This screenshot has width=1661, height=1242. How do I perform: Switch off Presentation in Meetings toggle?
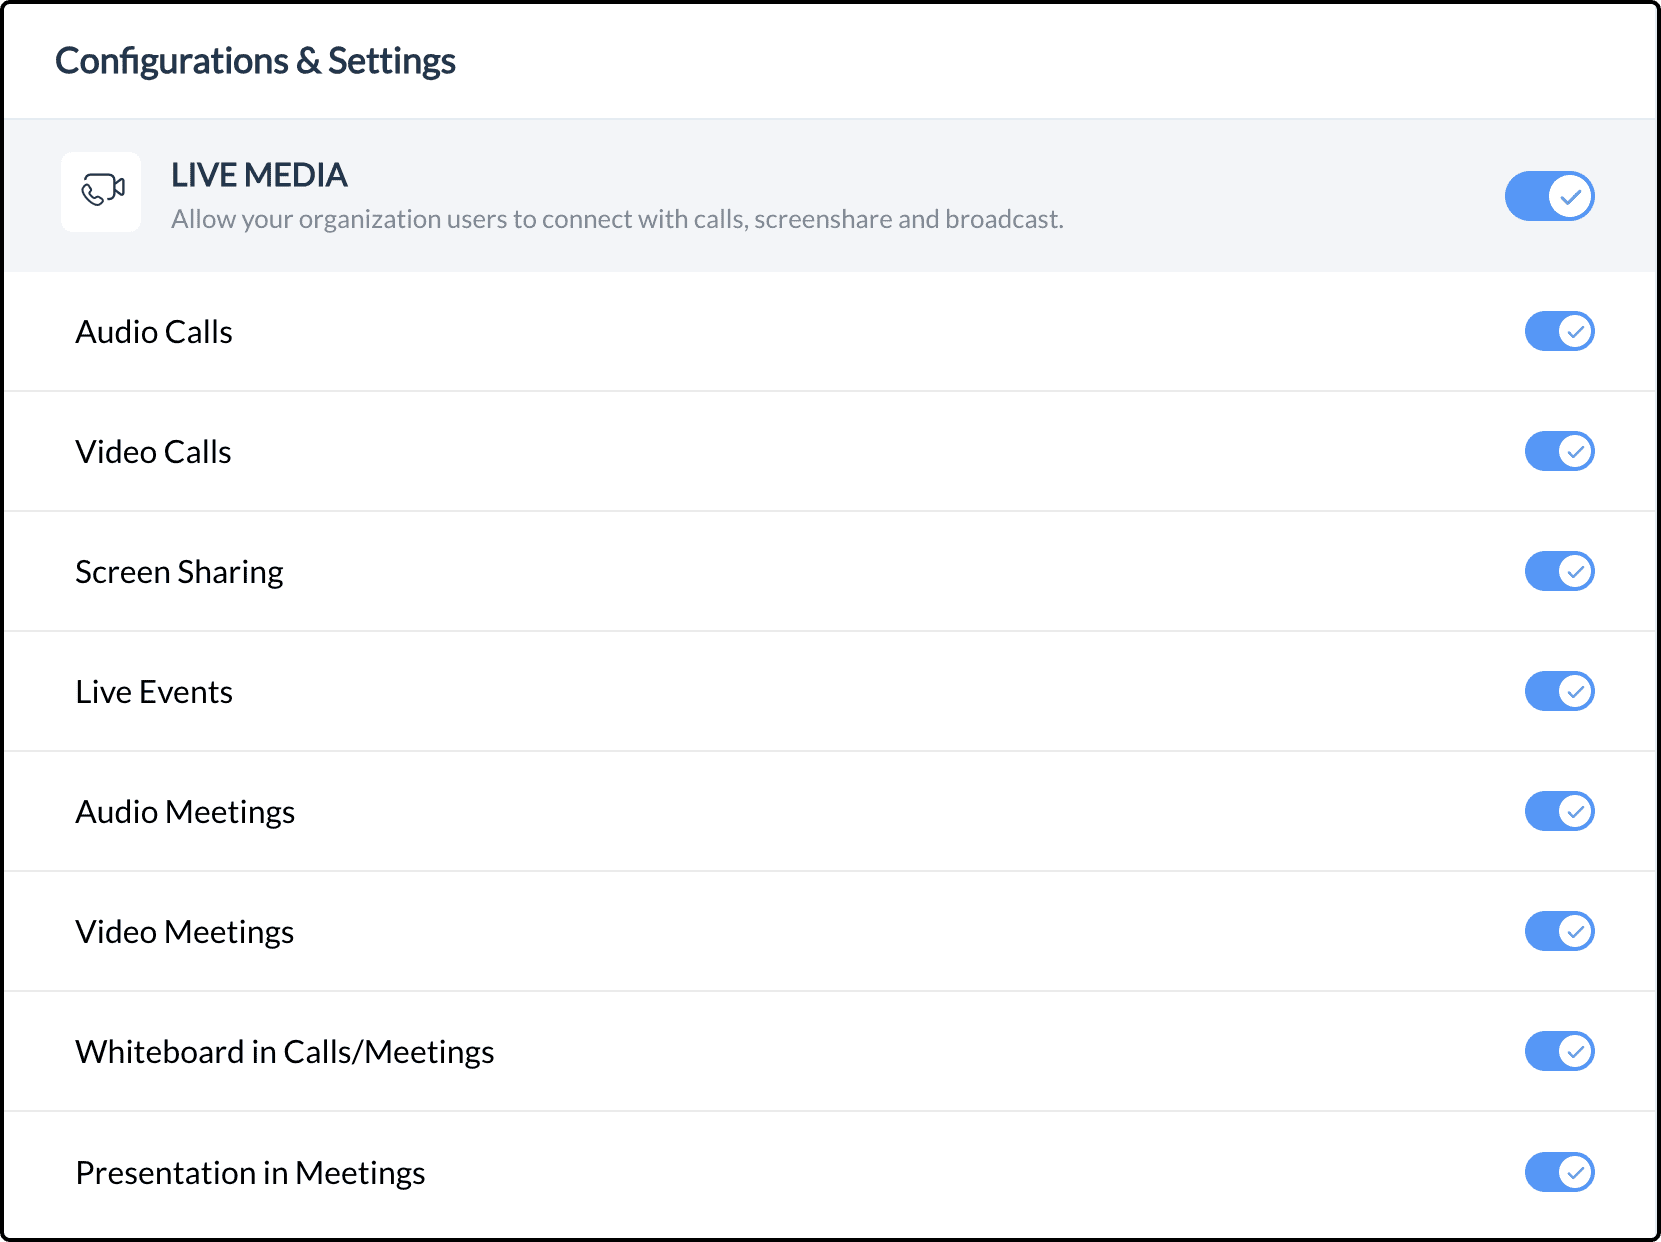pos(1559,1172)
